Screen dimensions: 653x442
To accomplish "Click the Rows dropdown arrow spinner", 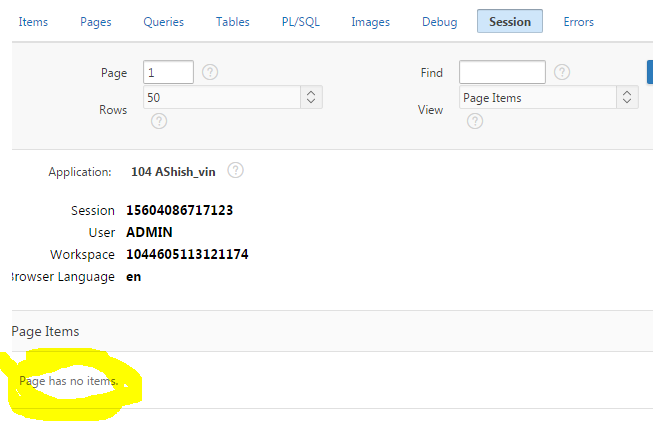I will 310,97.
